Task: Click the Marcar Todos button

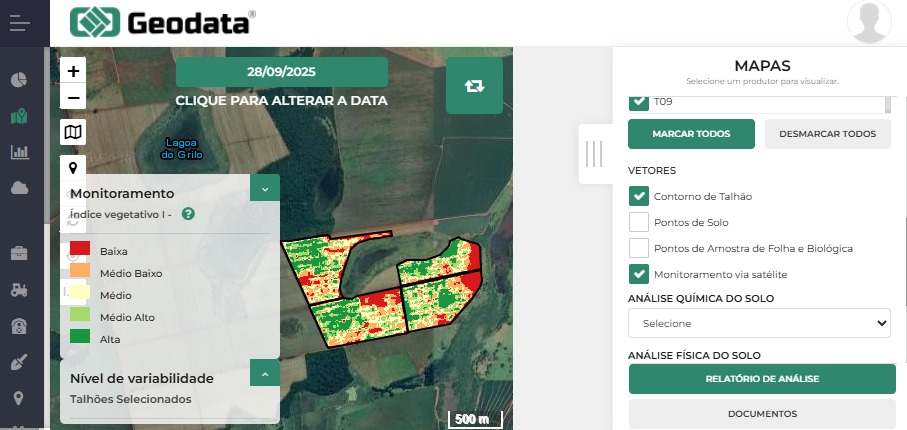Action: click(x=691, y=134)
